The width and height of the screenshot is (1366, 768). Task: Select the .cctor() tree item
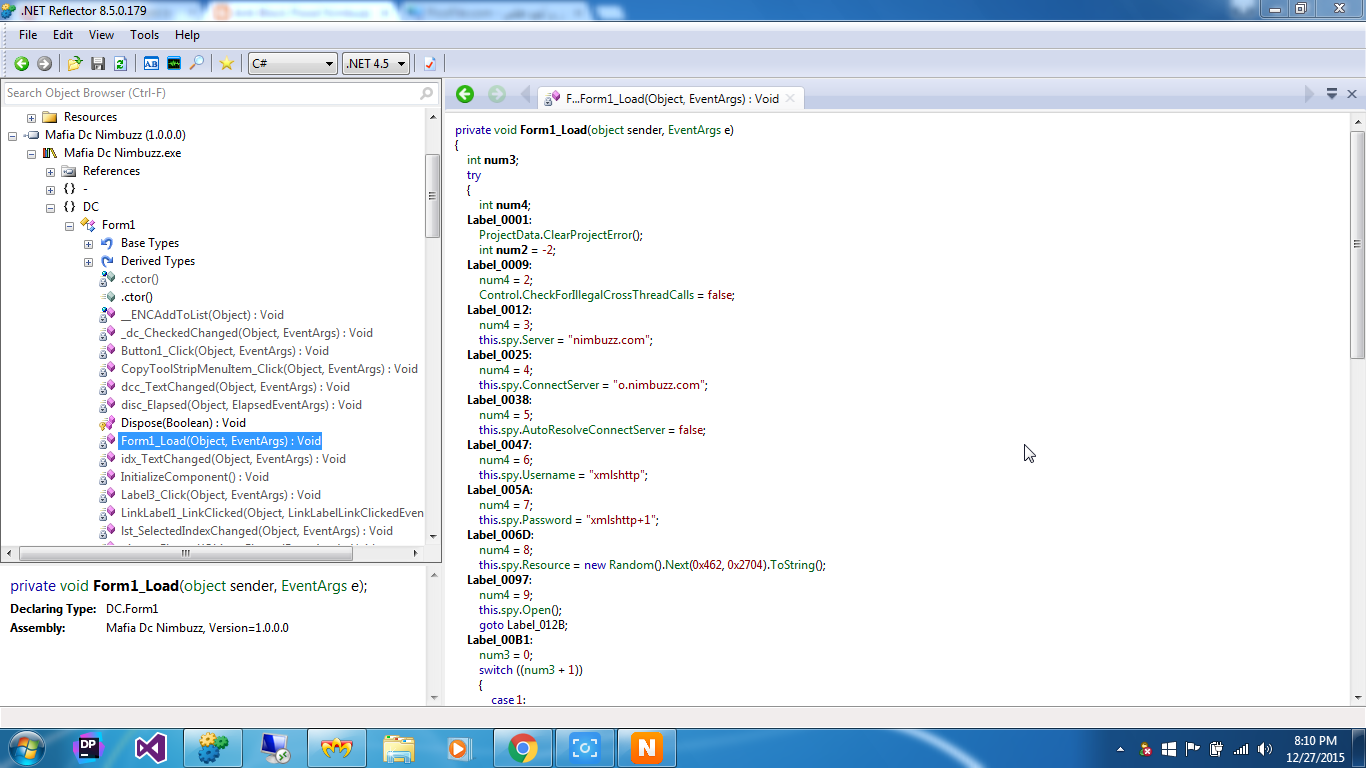pos(140,279)
